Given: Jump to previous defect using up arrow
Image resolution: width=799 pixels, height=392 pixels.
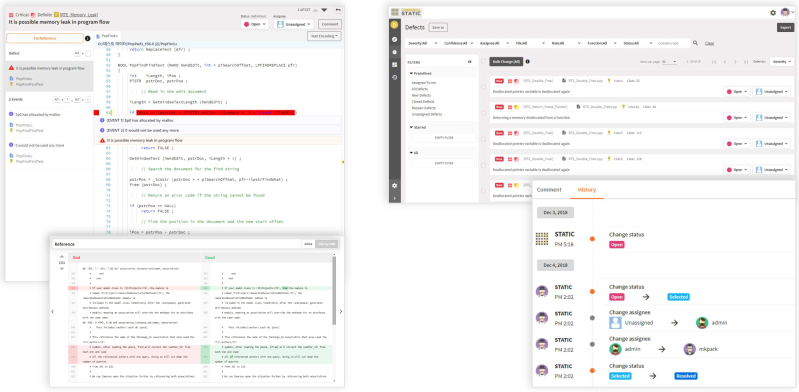Looking at the screenshot, I should [x=314, y=10].
